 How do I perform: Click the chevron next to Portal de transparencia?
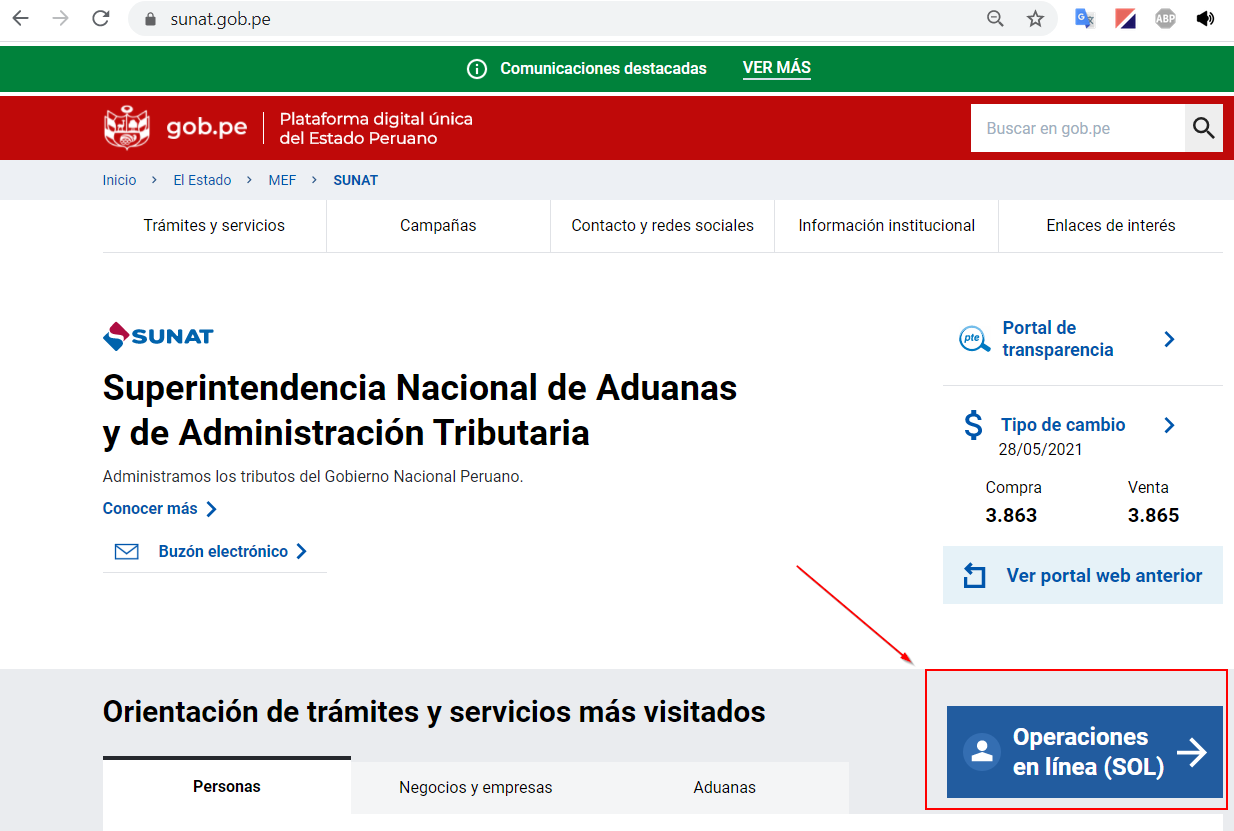click(1170, 339)
